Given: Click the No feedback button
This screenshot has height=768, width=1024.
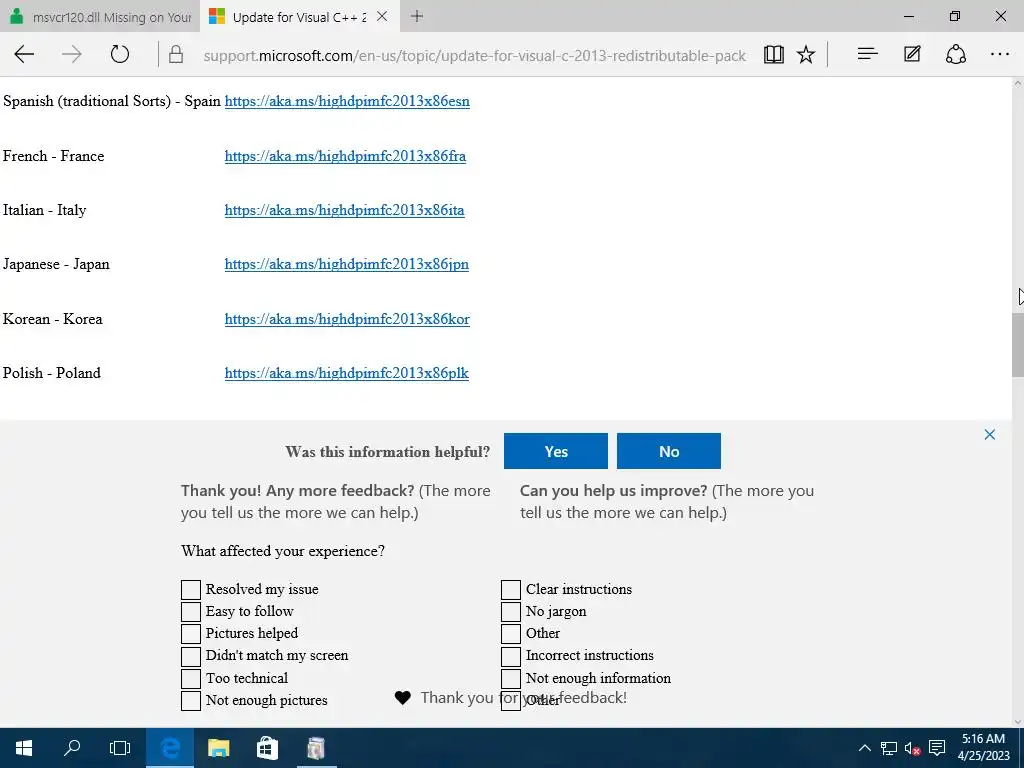Looking at the screenshot, I should 669,451.
